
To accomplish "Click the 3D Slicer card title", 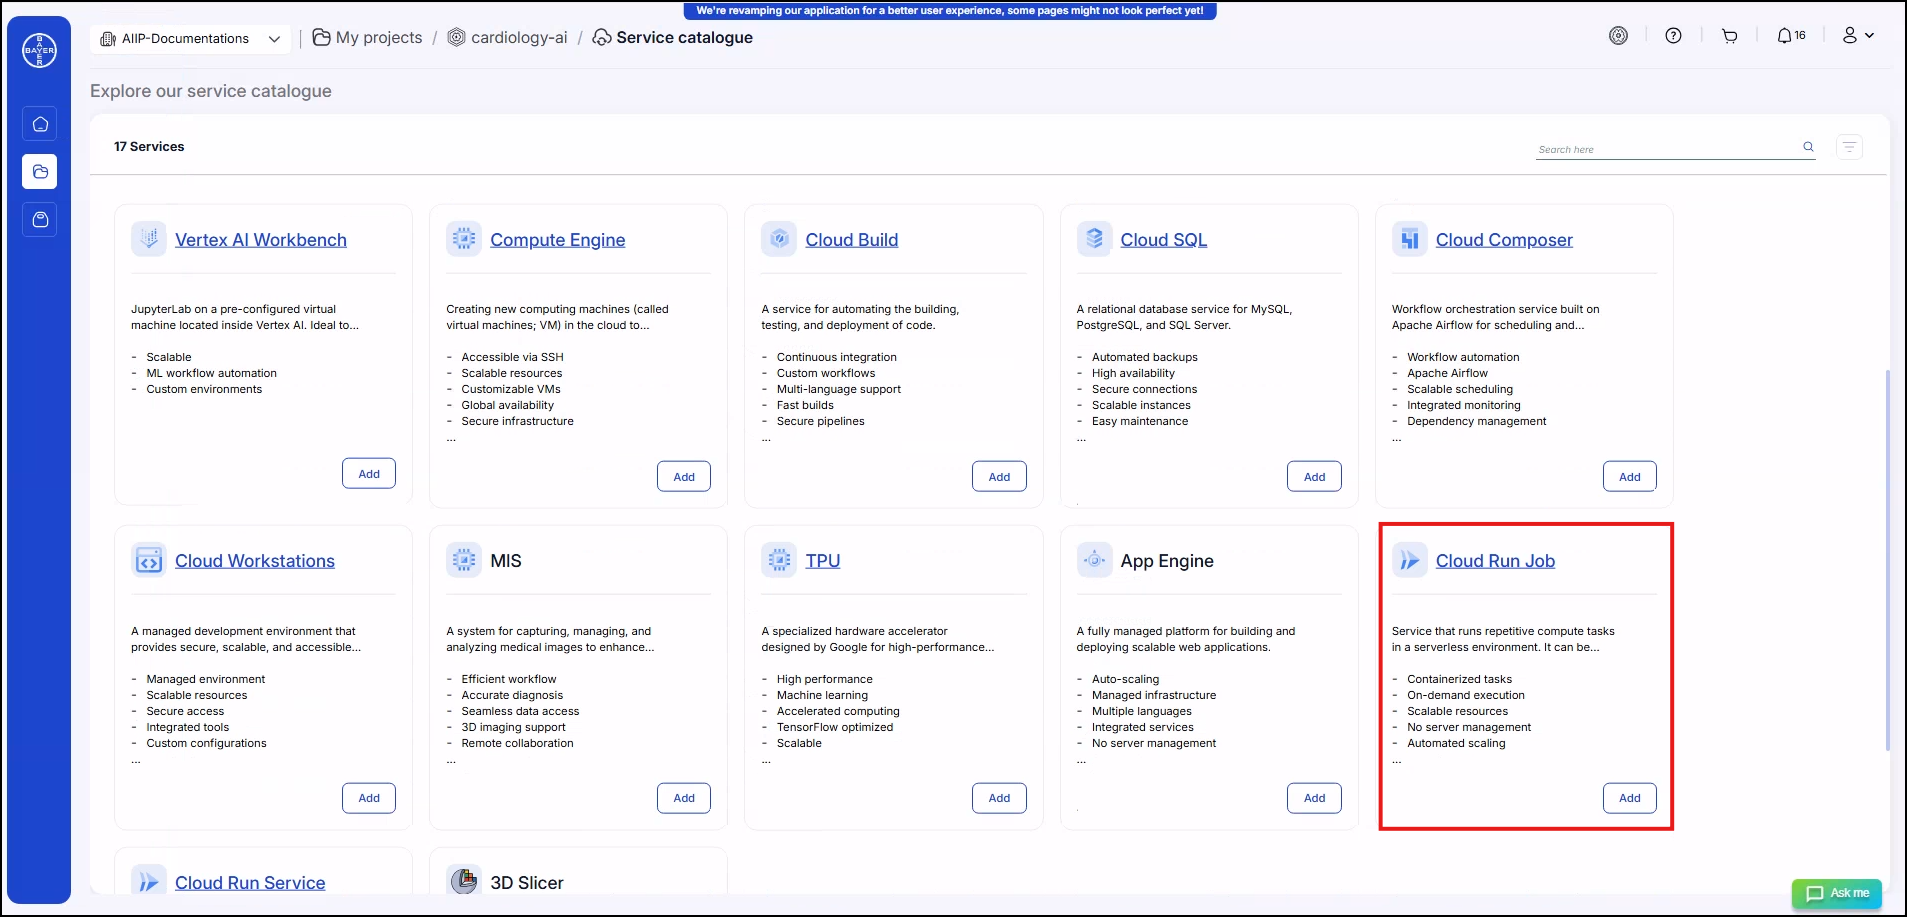I will pyautogui.click(x=527, y=883).
